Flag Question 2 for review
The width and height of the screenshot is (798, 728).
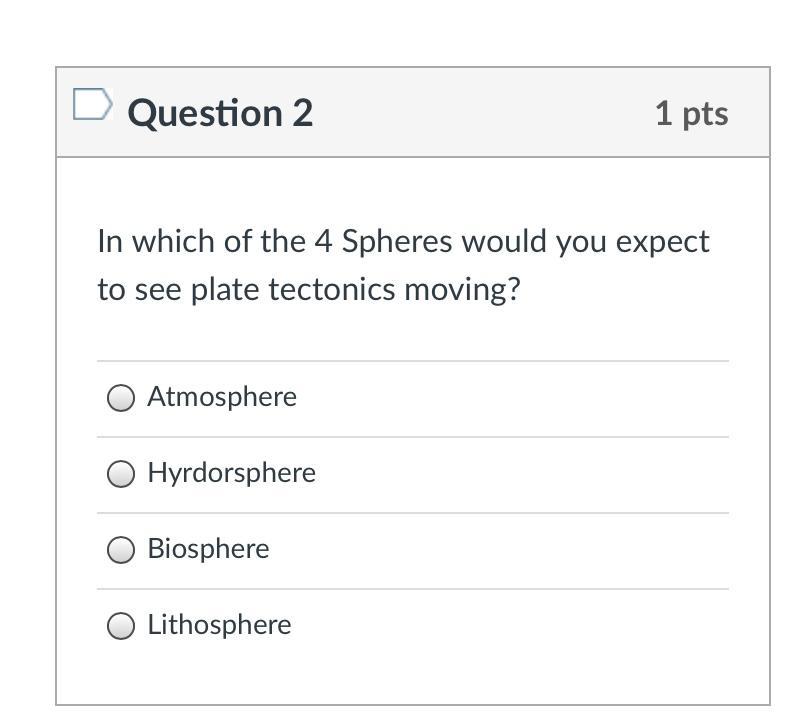[x=92, y=106]
